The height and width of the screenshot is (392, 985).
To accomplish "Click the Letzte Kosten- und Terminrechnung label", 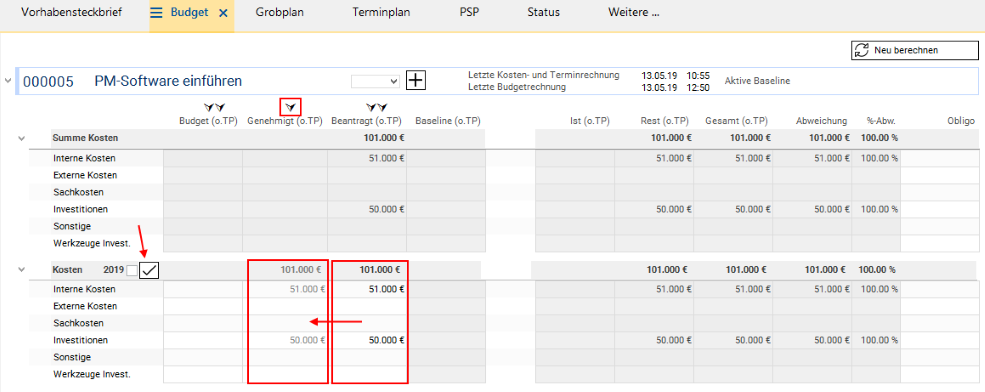I will point(544,75).
